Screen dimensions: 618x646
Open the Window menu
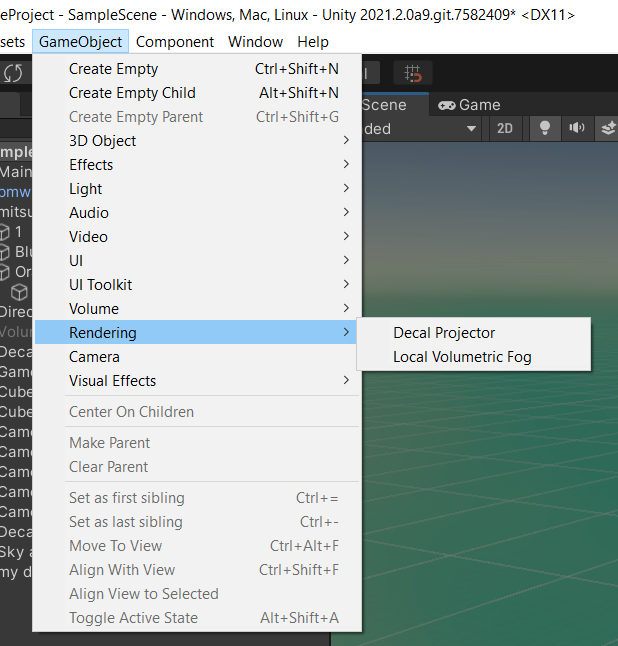click(x=255, y=42)
